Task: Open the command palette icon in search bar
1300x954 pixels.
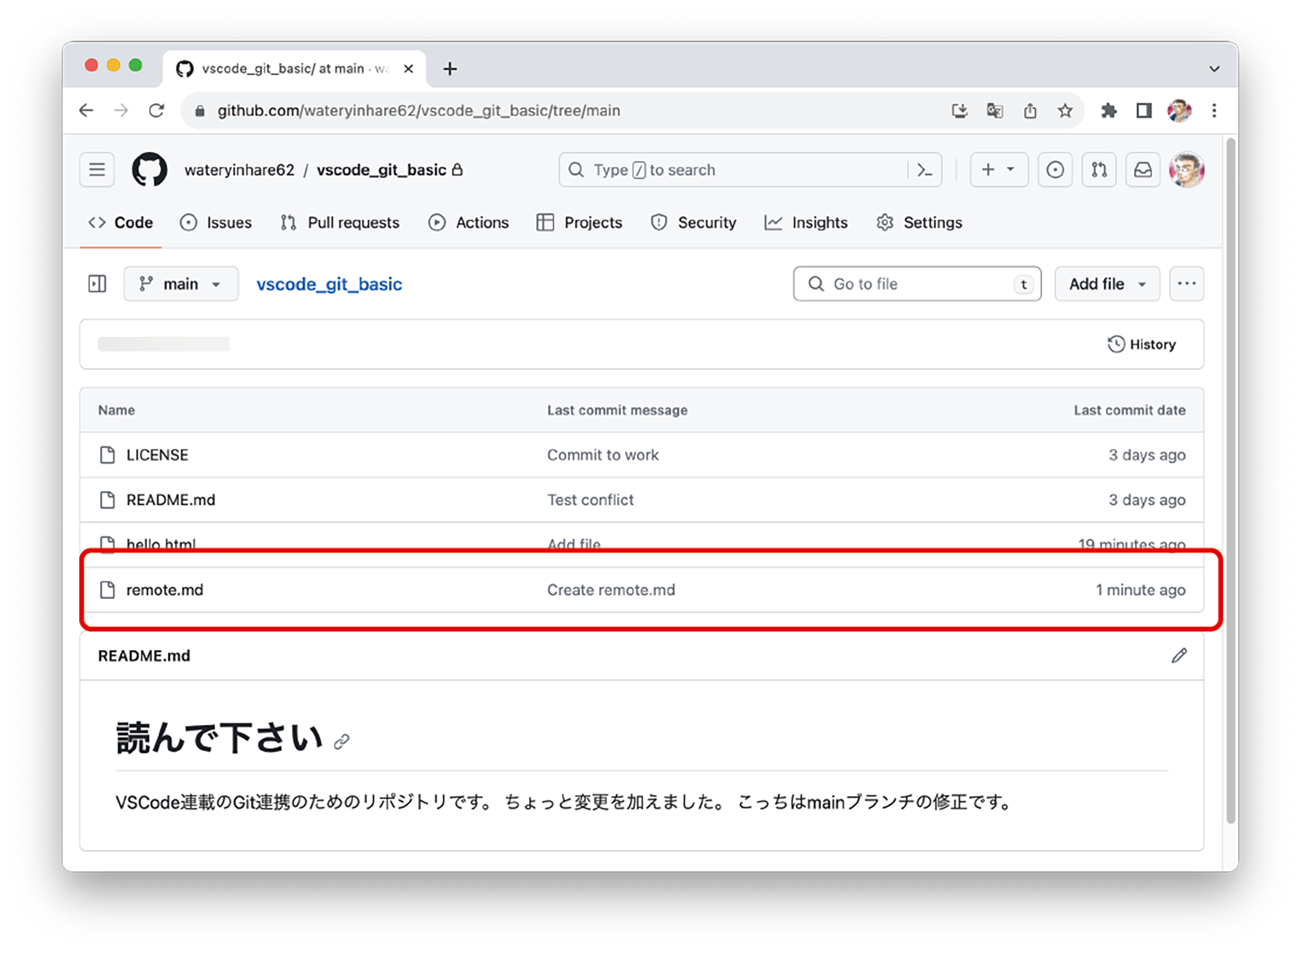Action: [925, 170]
